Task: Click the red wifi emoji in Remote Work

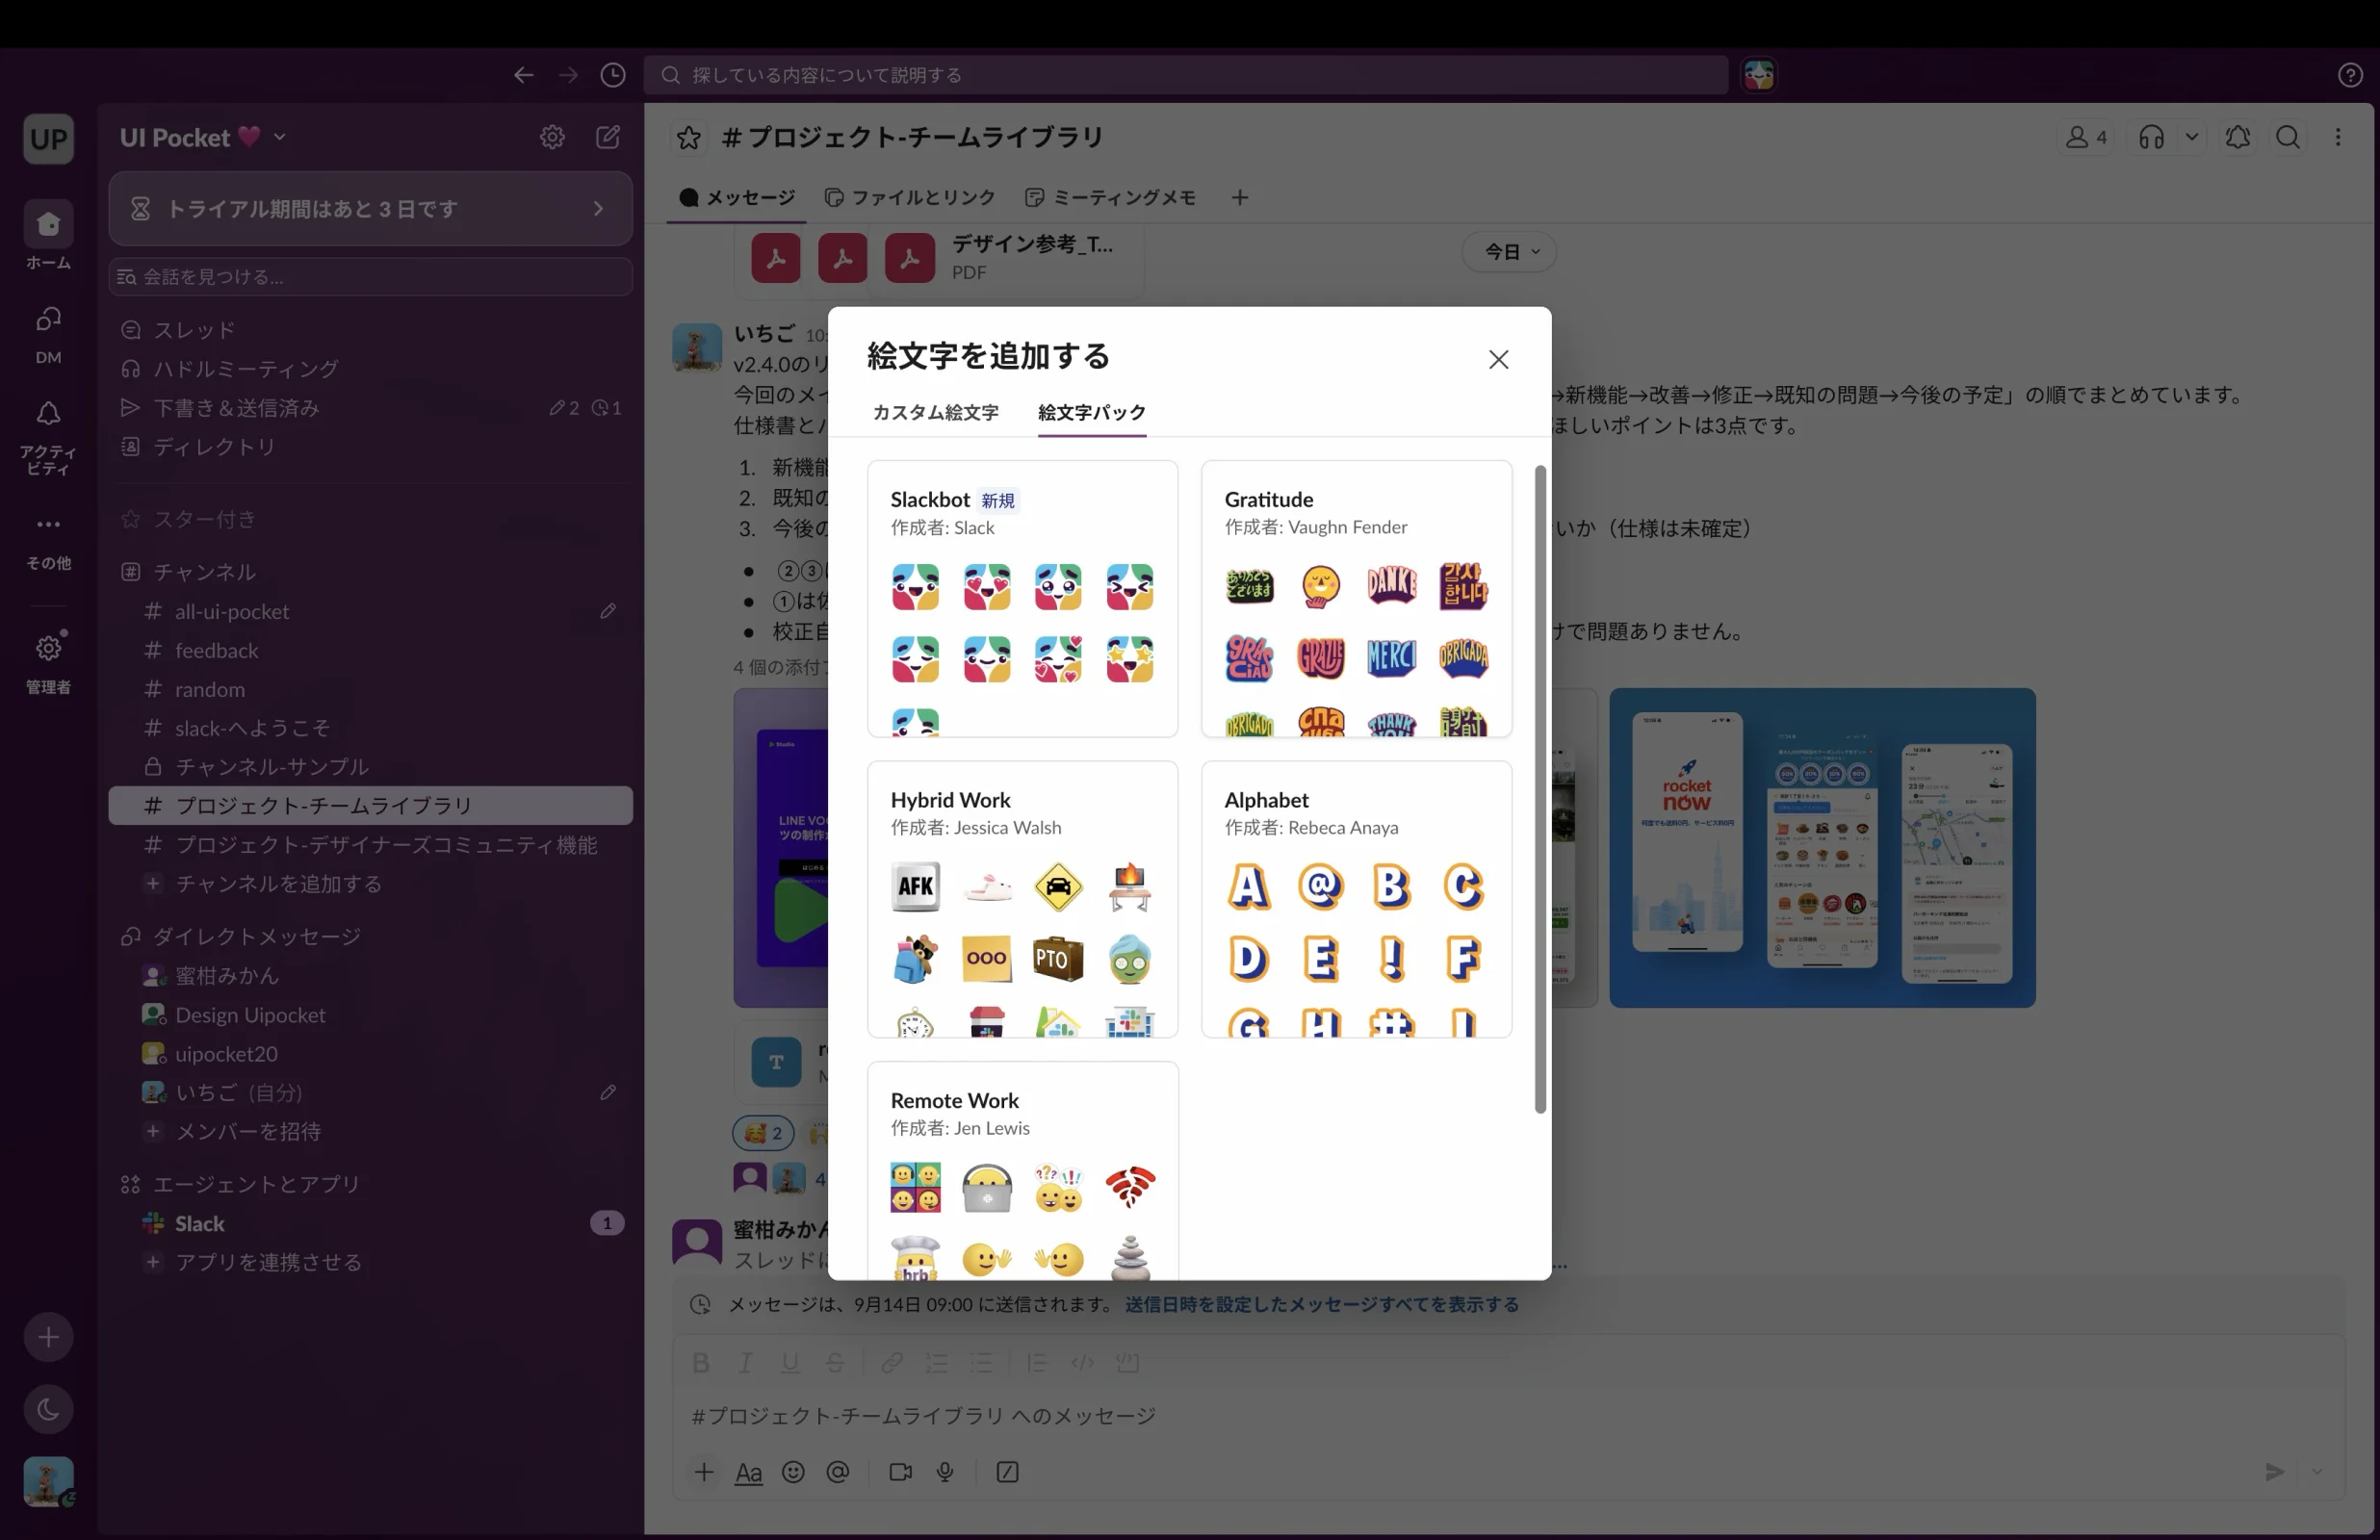Action: tap(1129, 1187)
